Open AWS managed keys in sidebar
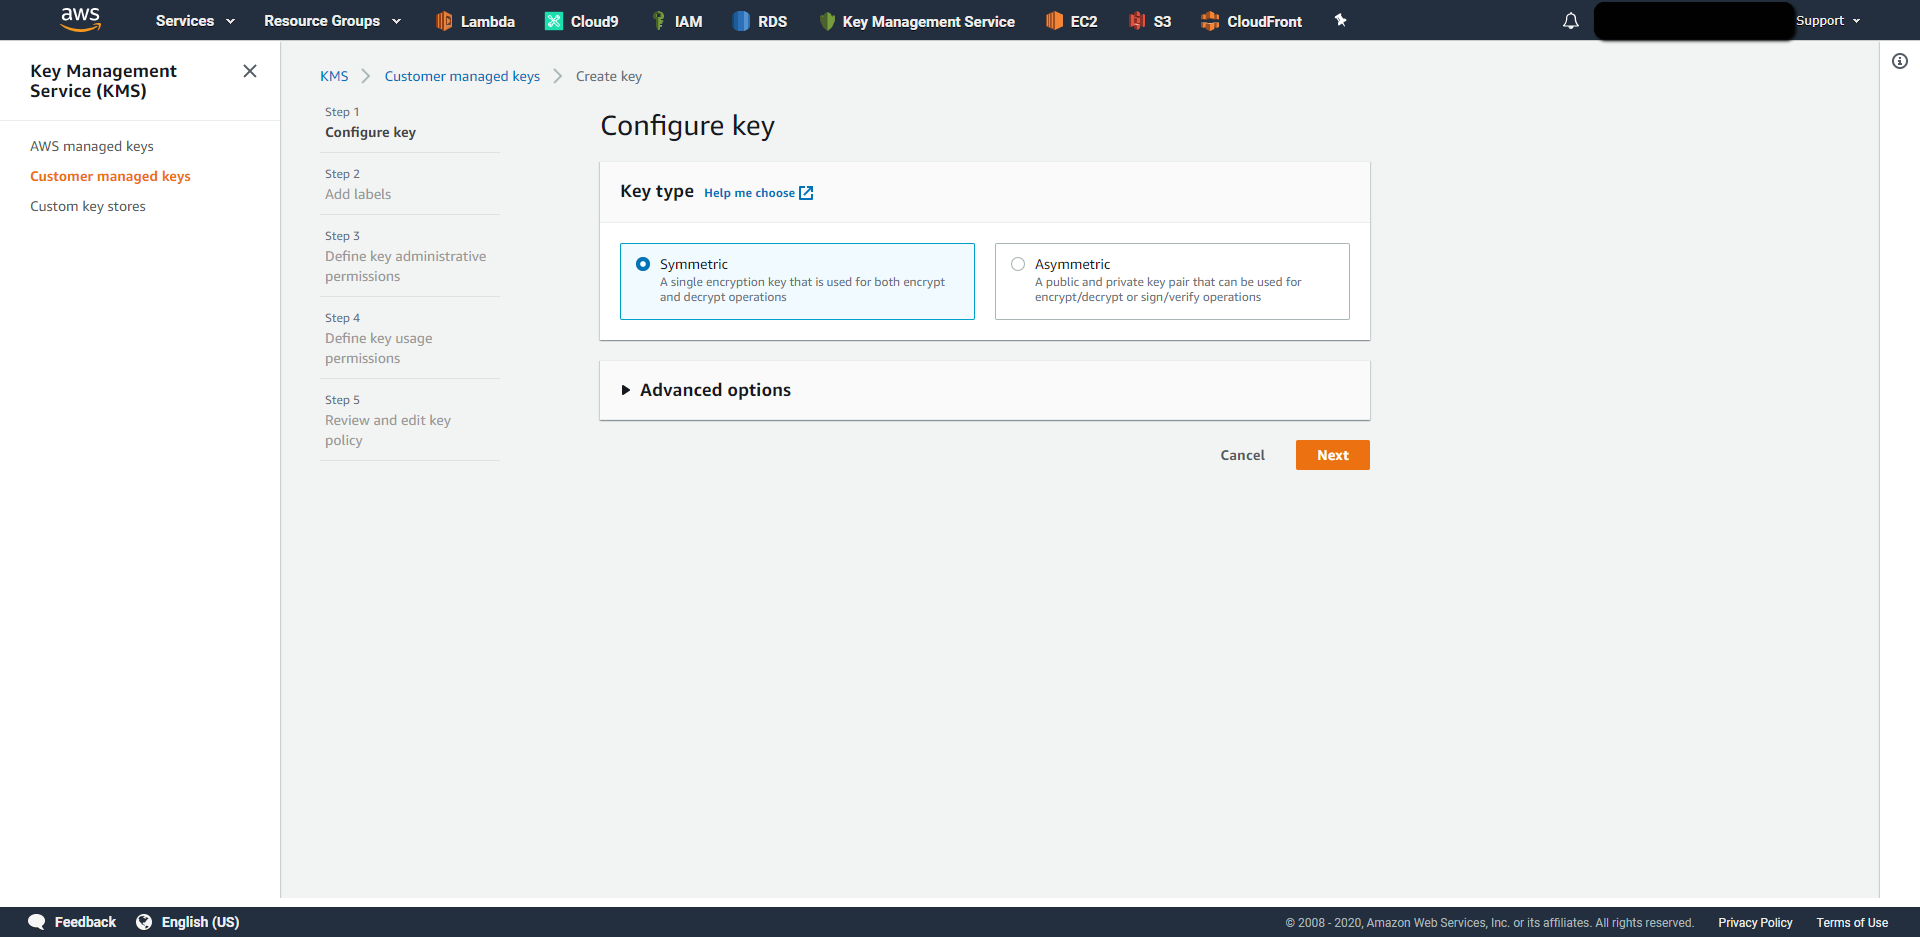Screen dimensions: 1920x937 (x=91, y=146)
